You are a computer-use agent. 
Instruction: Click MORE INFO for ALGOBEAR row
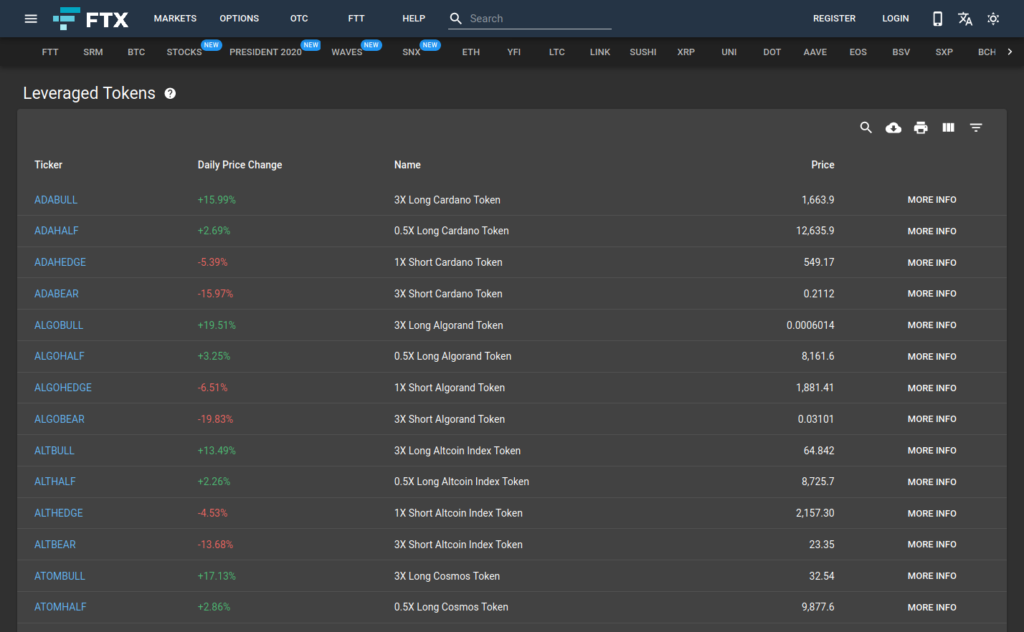[x=932, y=419]
